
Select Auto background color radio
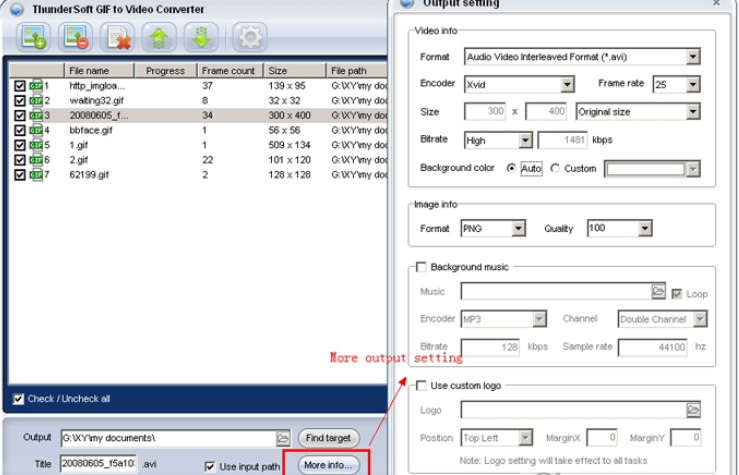click(511, 168)
